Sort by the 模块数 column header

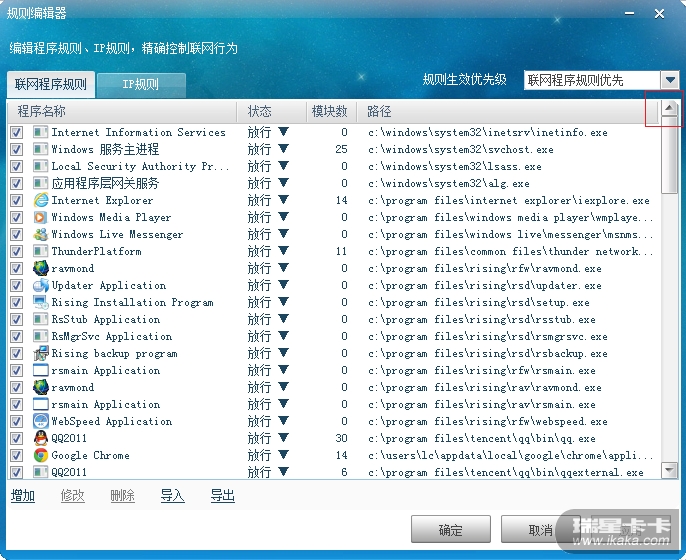(x=331, y=112)
